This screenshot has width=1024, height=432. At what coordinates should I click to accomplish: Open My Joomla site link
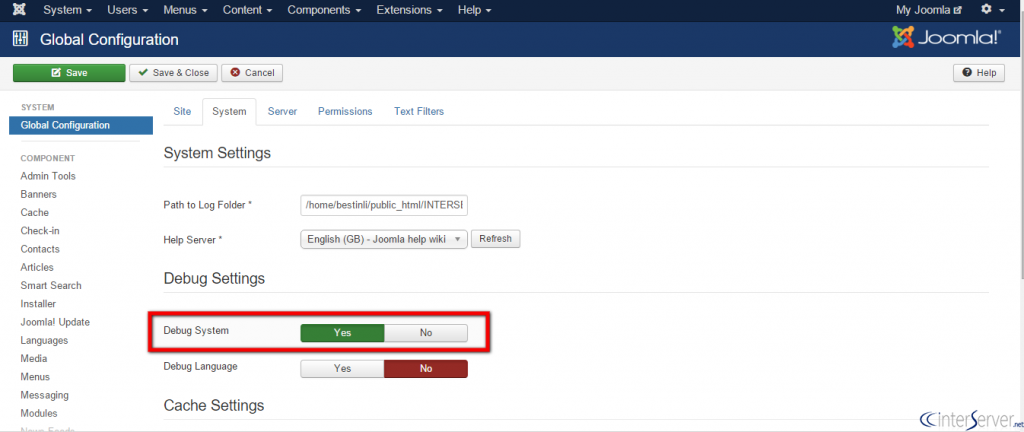[x=929, y=10]
